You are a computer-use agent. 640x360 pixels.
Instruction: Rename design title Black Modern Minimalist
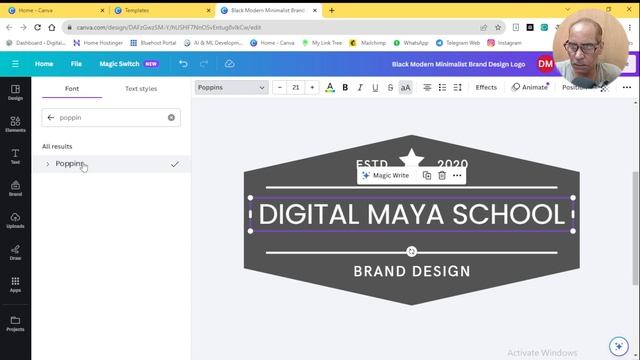coord(458,64)
